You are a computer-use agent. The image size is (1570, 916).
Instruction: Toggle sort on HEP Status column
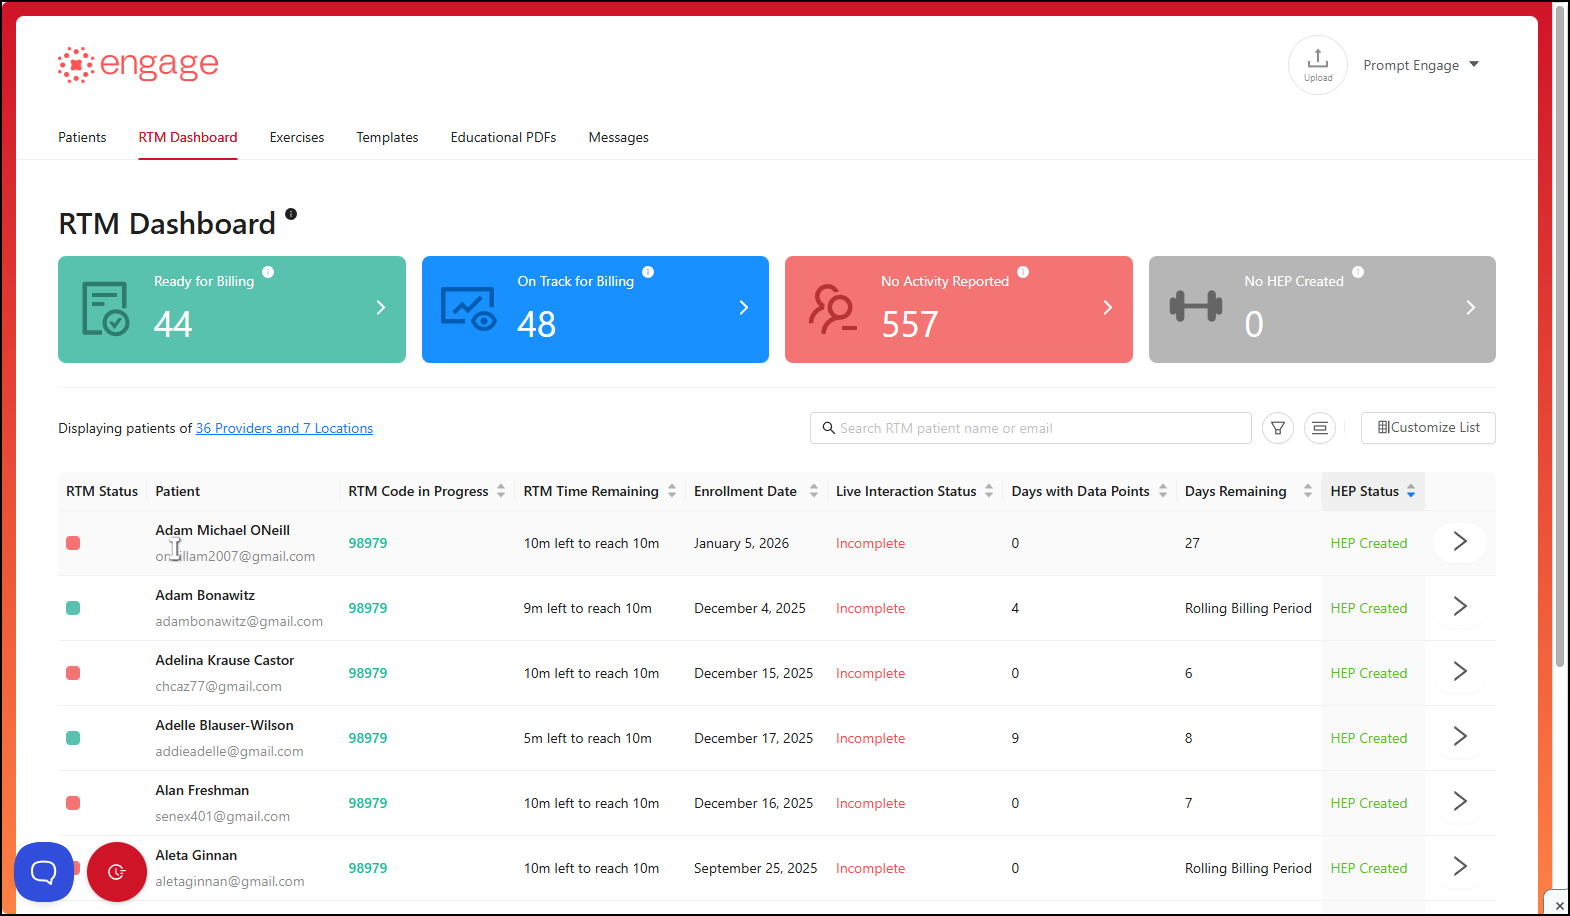[1411, 491]
